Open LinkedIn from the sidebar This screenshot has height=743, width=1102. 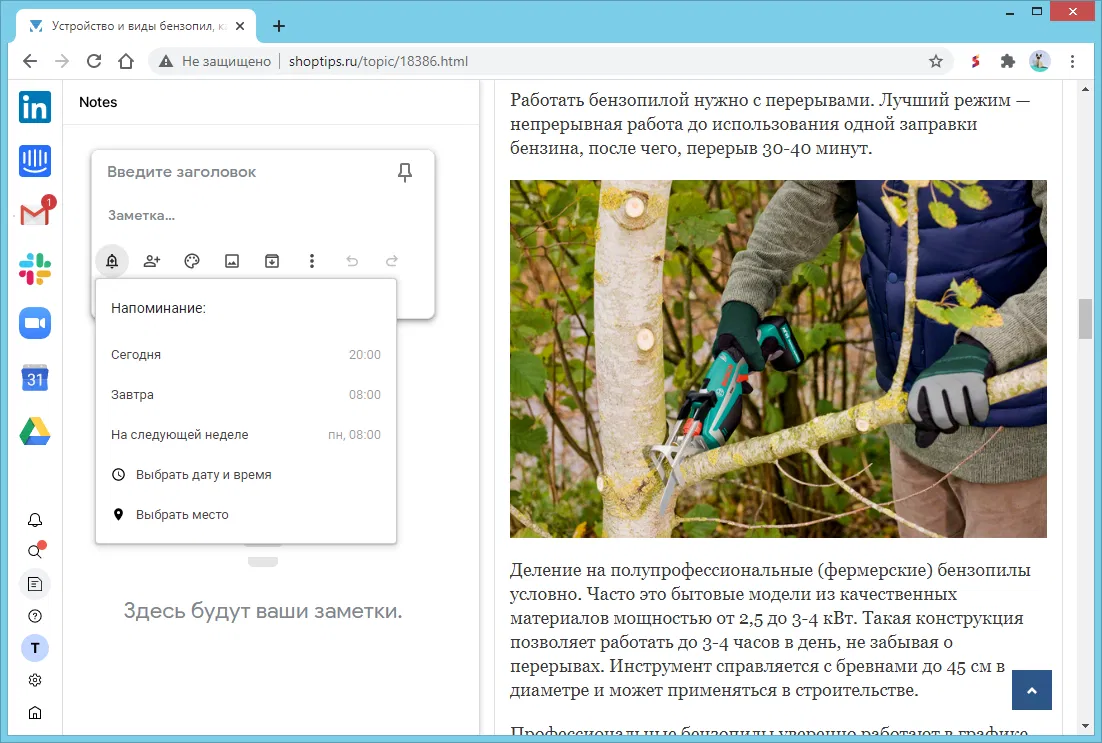pyautogui.click(x=34, y=107)
